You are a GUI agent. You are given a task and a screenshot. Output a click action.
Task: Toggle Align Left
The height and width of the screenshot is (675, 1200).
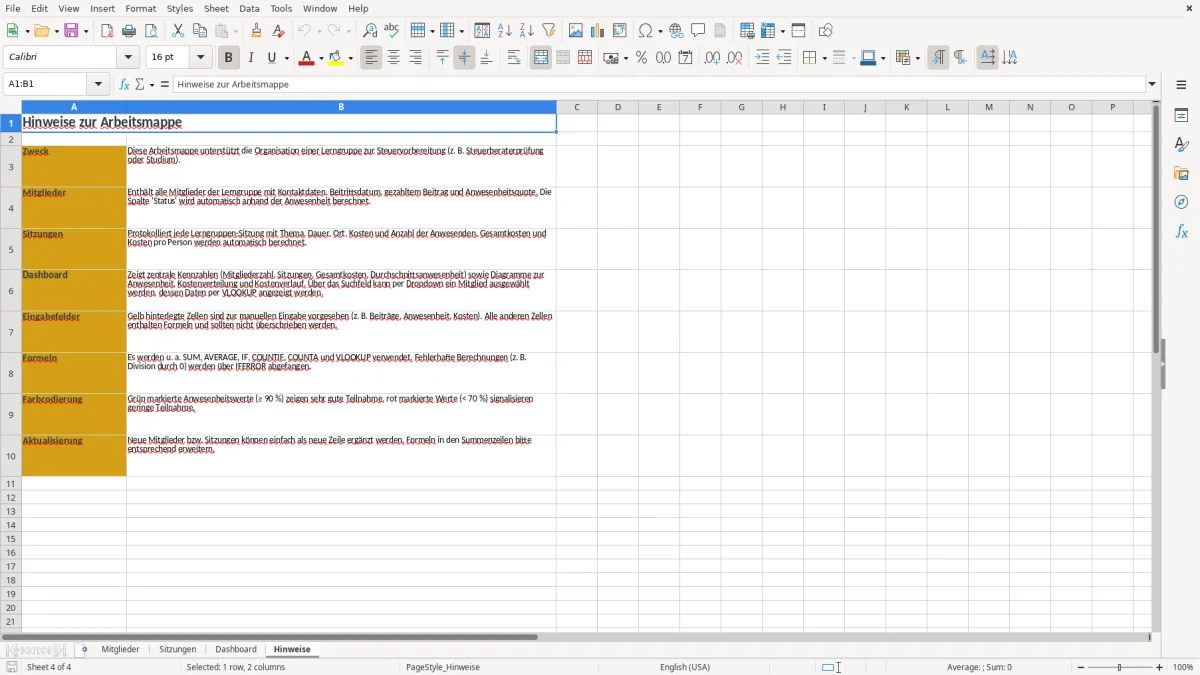371,58
